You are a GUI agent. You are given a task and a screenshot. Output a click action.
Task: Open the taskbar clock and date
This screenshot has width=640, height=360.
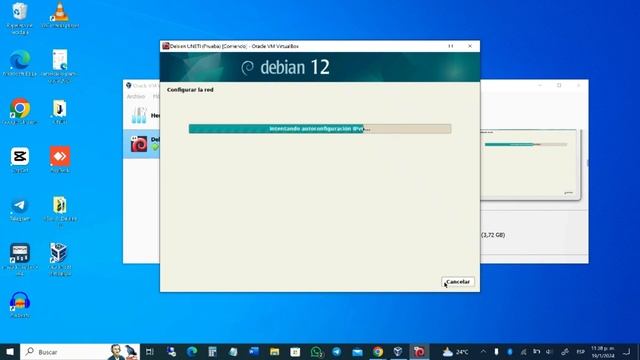point(603,352)
